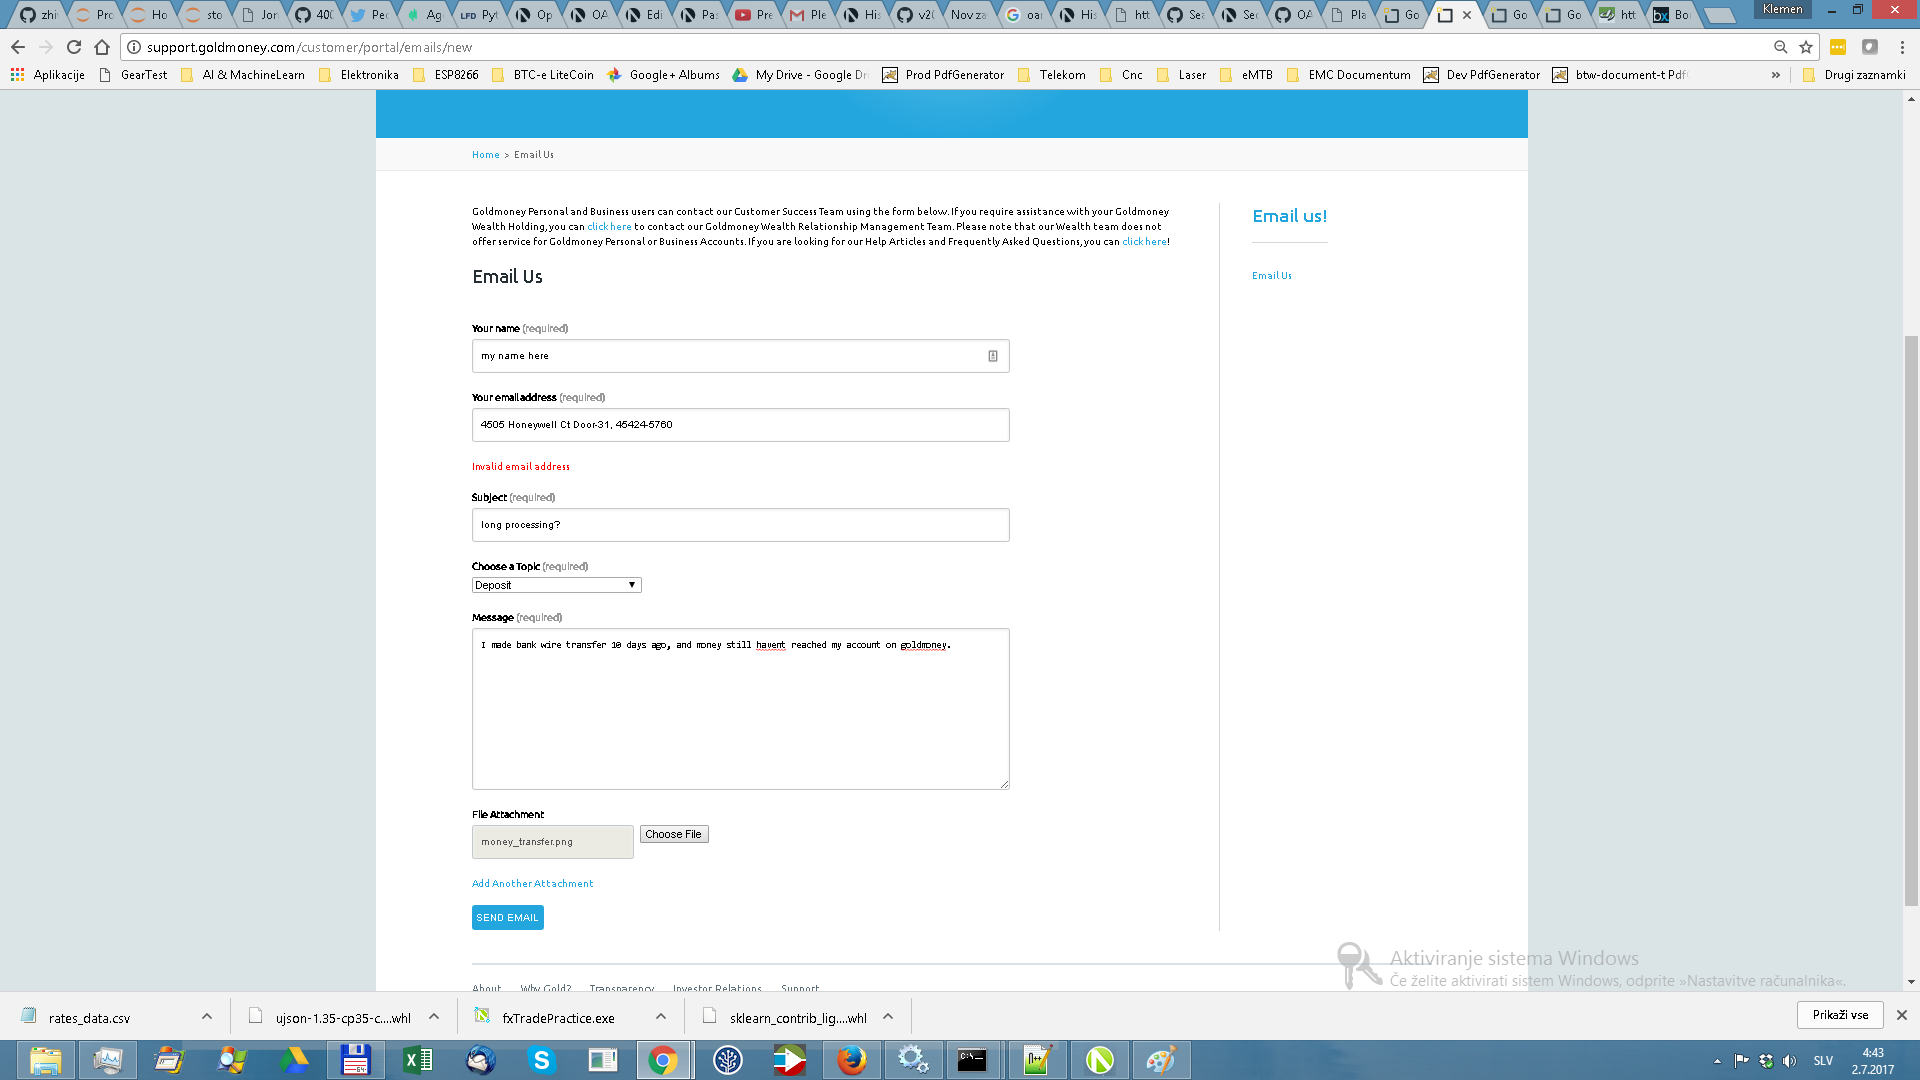Open Thunderbird taskbar icon
The width and height of the screenshot is (1920, 1080).
tap(480, 1060)
